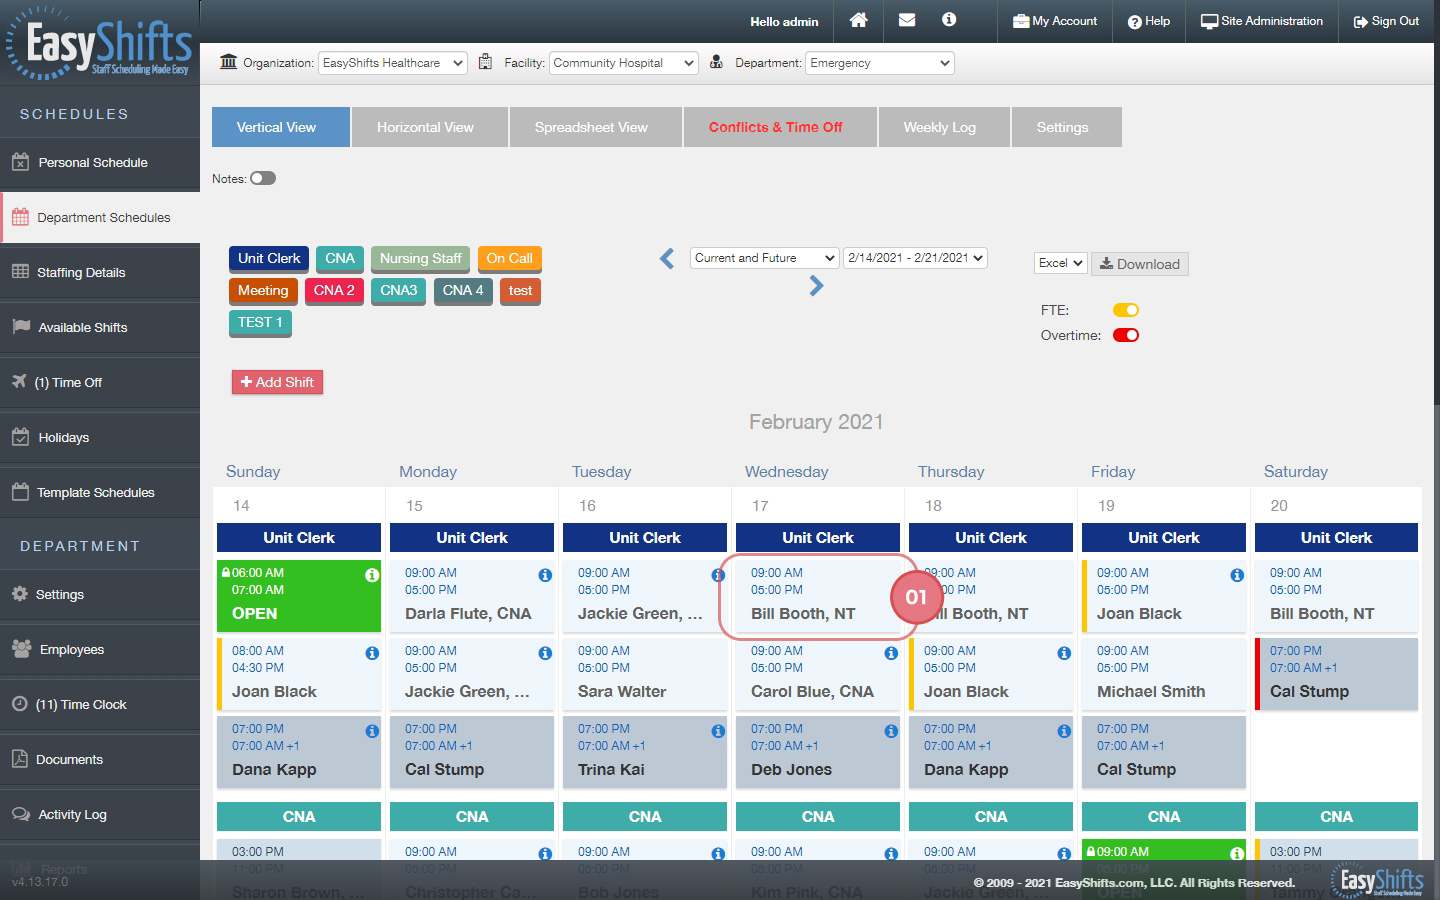The width and height of the screenshot is (1440, 900).
Task: Click the info circle icon in top bar
Action: tap(949, 20)
